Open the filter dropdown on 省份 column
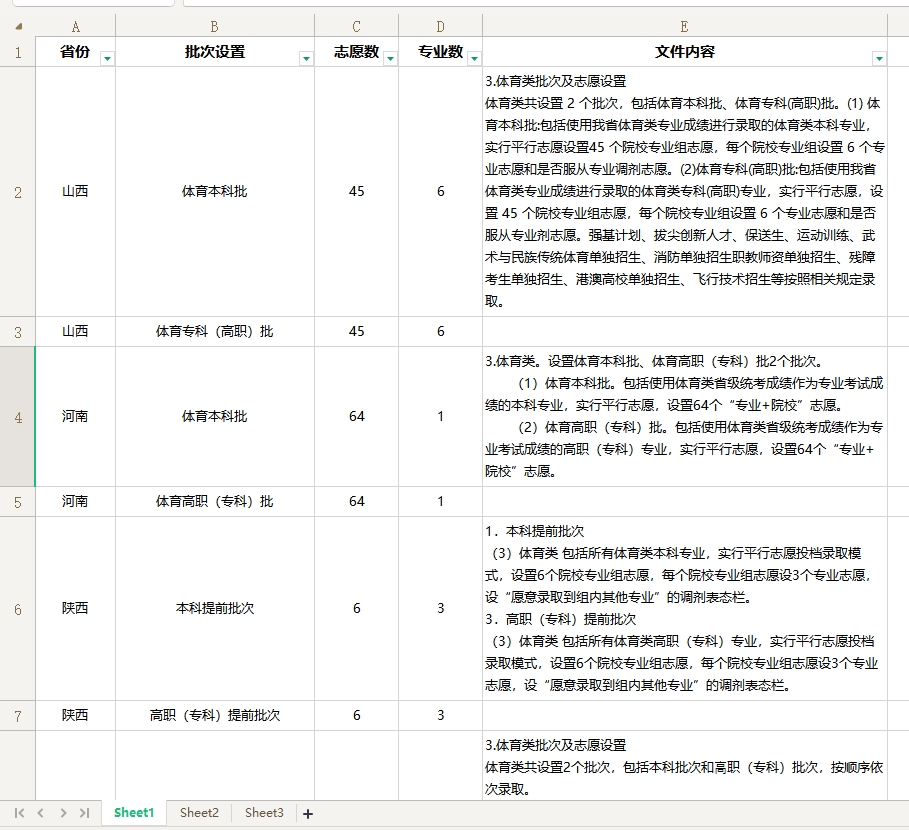 107,57
